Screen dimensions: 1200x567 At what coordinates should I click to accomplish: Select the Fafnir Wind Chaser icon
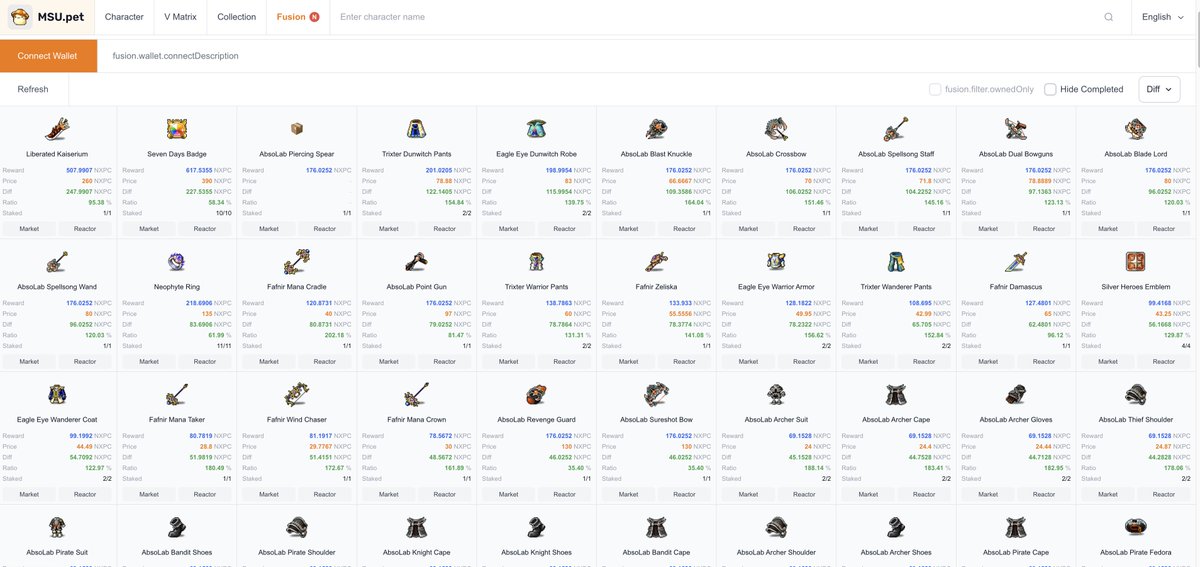(x=297, y=395)
